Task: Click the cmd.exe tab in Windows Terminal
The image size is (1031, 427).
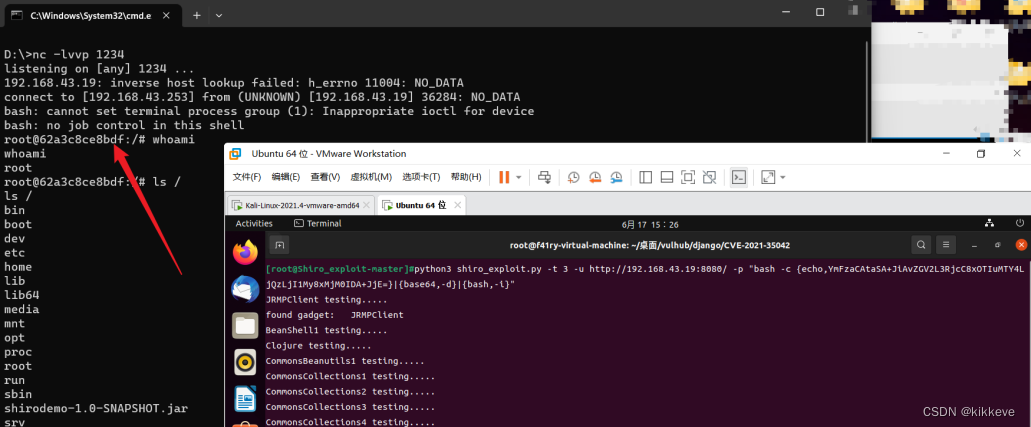Action: (91, 15)
